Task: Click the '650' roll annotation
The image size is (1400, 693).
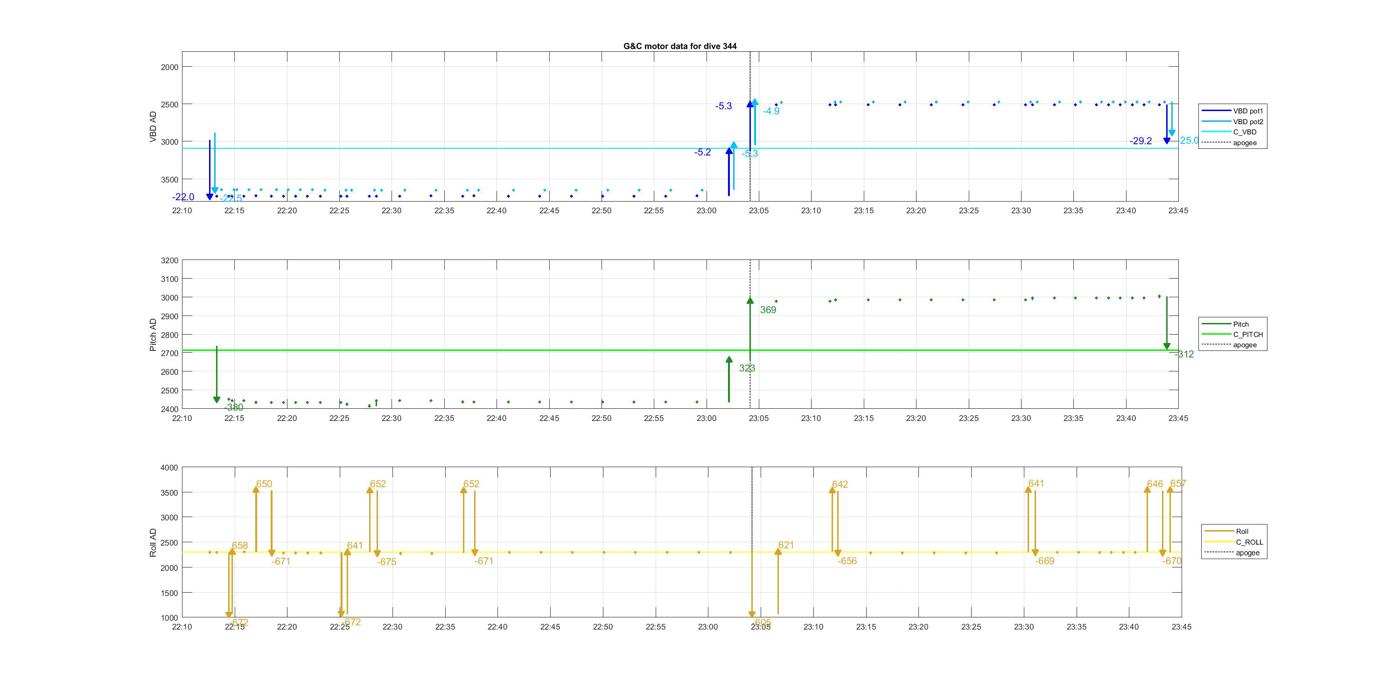Action: click(264, 484)
